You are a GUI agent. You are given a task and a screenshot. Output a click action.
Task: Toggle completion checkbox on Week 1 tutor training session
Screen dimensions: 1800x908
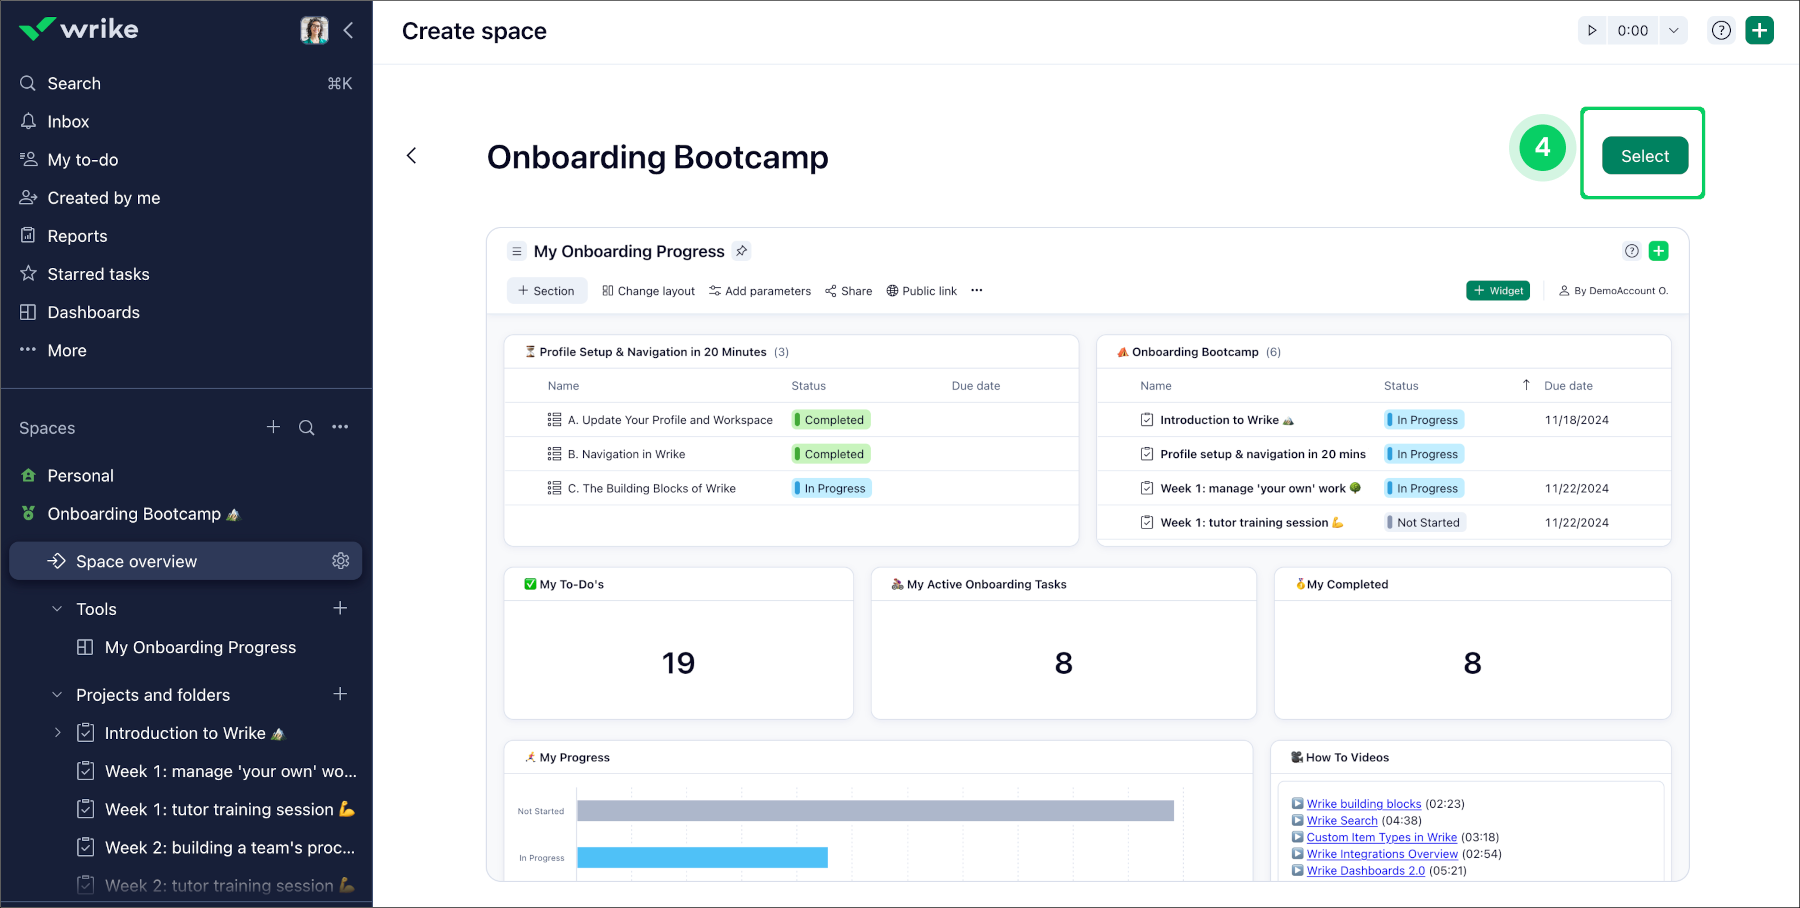(1146, 521)
